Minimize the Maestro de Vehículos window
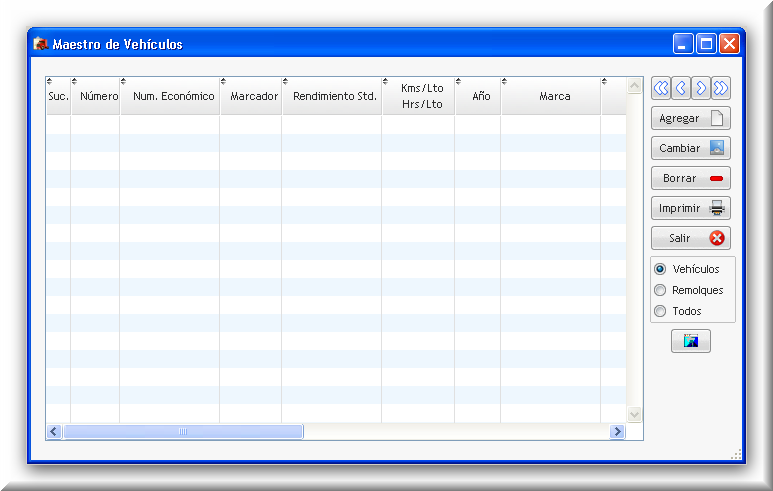Image resolution: width=773 pixels, height=491 pixels. pos(683,44)
